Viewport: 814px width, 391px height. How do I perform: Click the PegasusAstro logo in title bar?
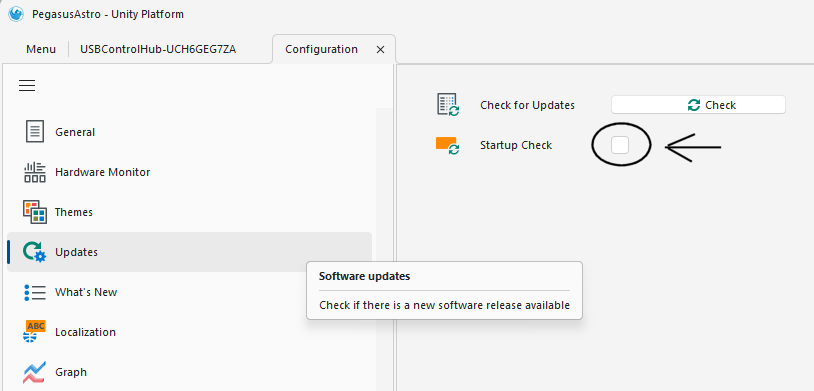point(16,14)
